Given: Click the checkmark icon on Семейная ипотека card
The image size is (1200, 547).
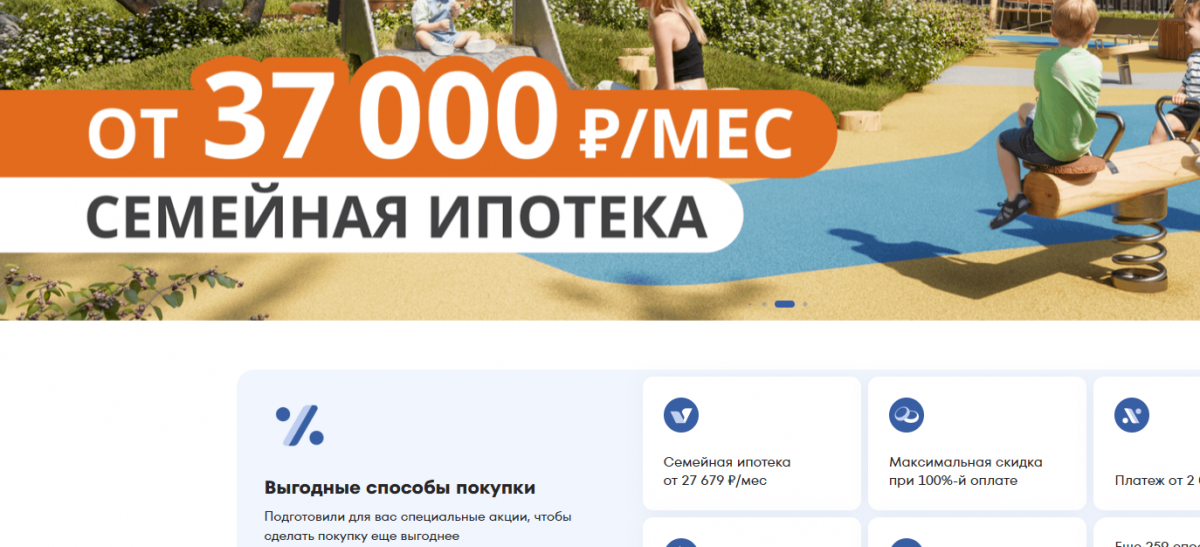Looking at the screenshot, I should click(x=681, y=414).
